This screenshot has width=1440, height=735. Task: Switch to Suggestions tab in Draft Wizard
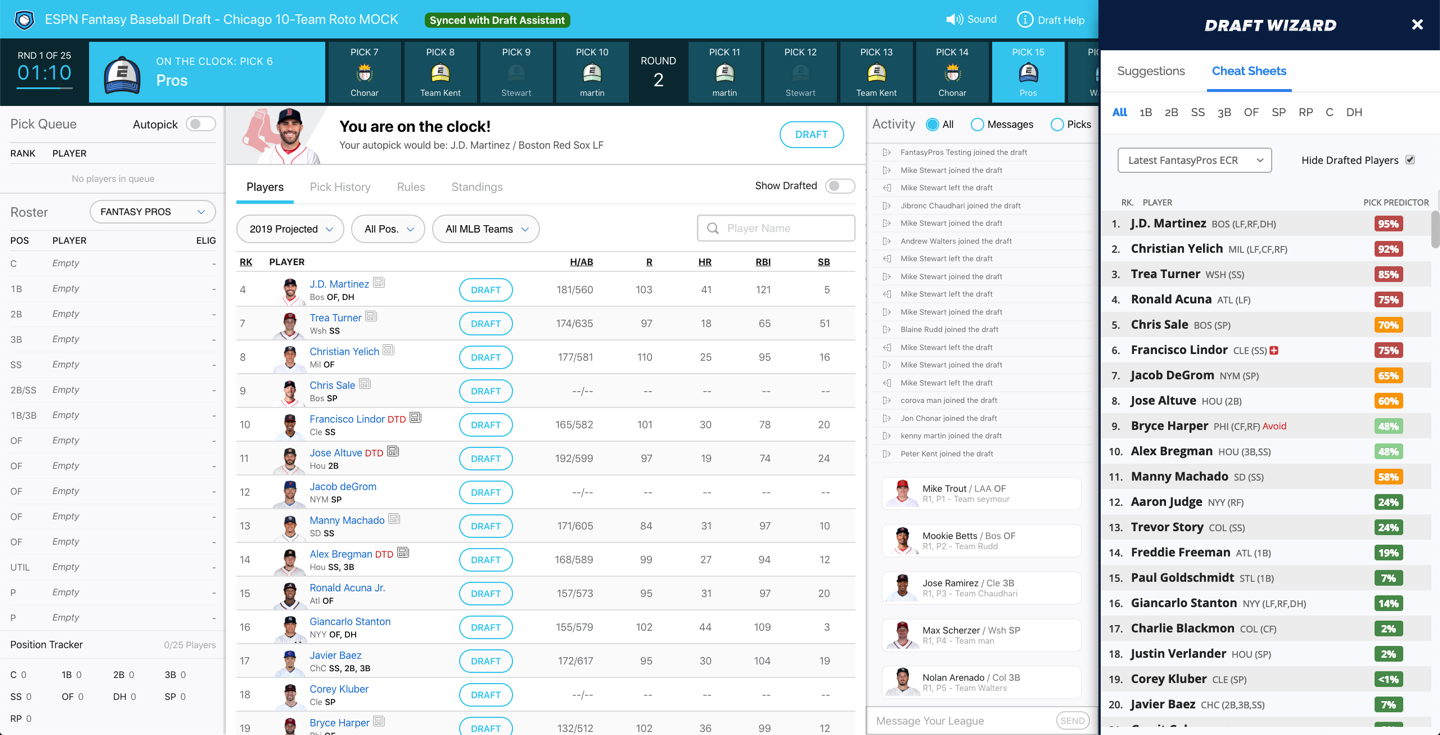point(1151,71)
